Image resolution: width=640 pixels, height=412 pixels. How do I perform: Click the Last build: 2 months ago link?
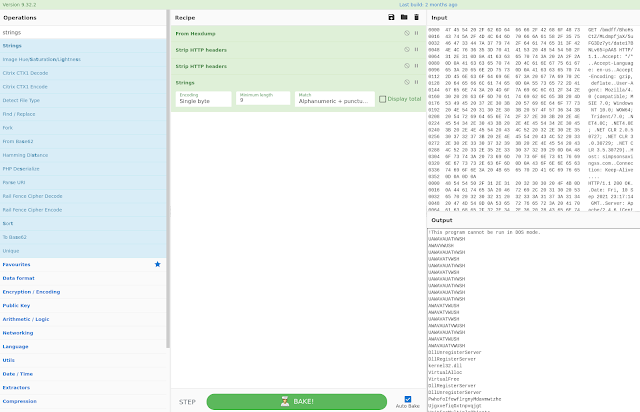point(428,4)
